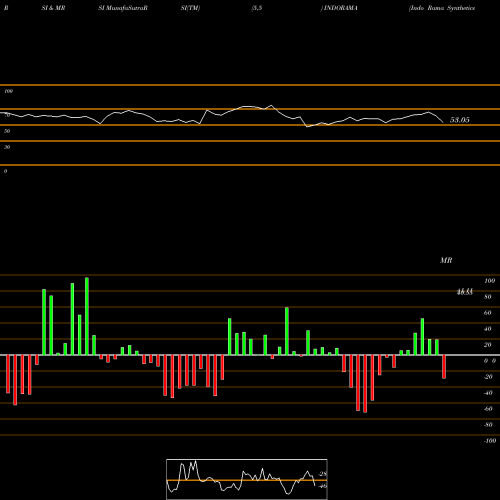Screen dimensions: 500x500
Task: Click the -60 label on MR axis
Action: point(488,409)
